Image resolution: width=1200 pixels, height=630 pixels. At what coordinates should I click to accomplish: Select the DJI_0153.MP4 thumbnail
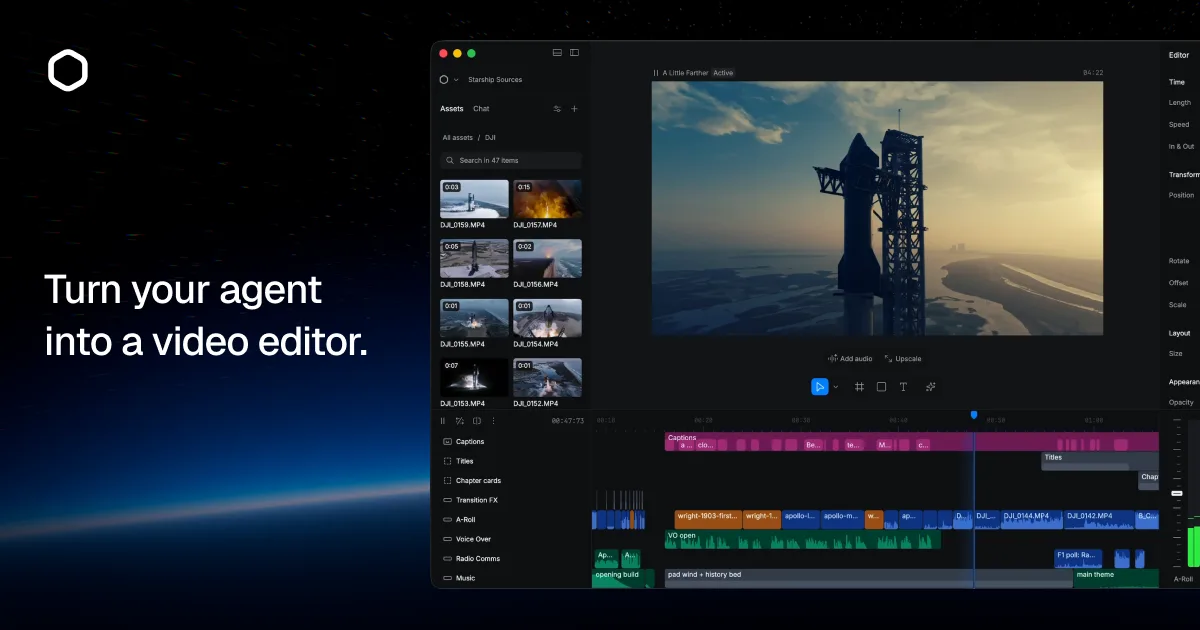click(x=474, y=378)
